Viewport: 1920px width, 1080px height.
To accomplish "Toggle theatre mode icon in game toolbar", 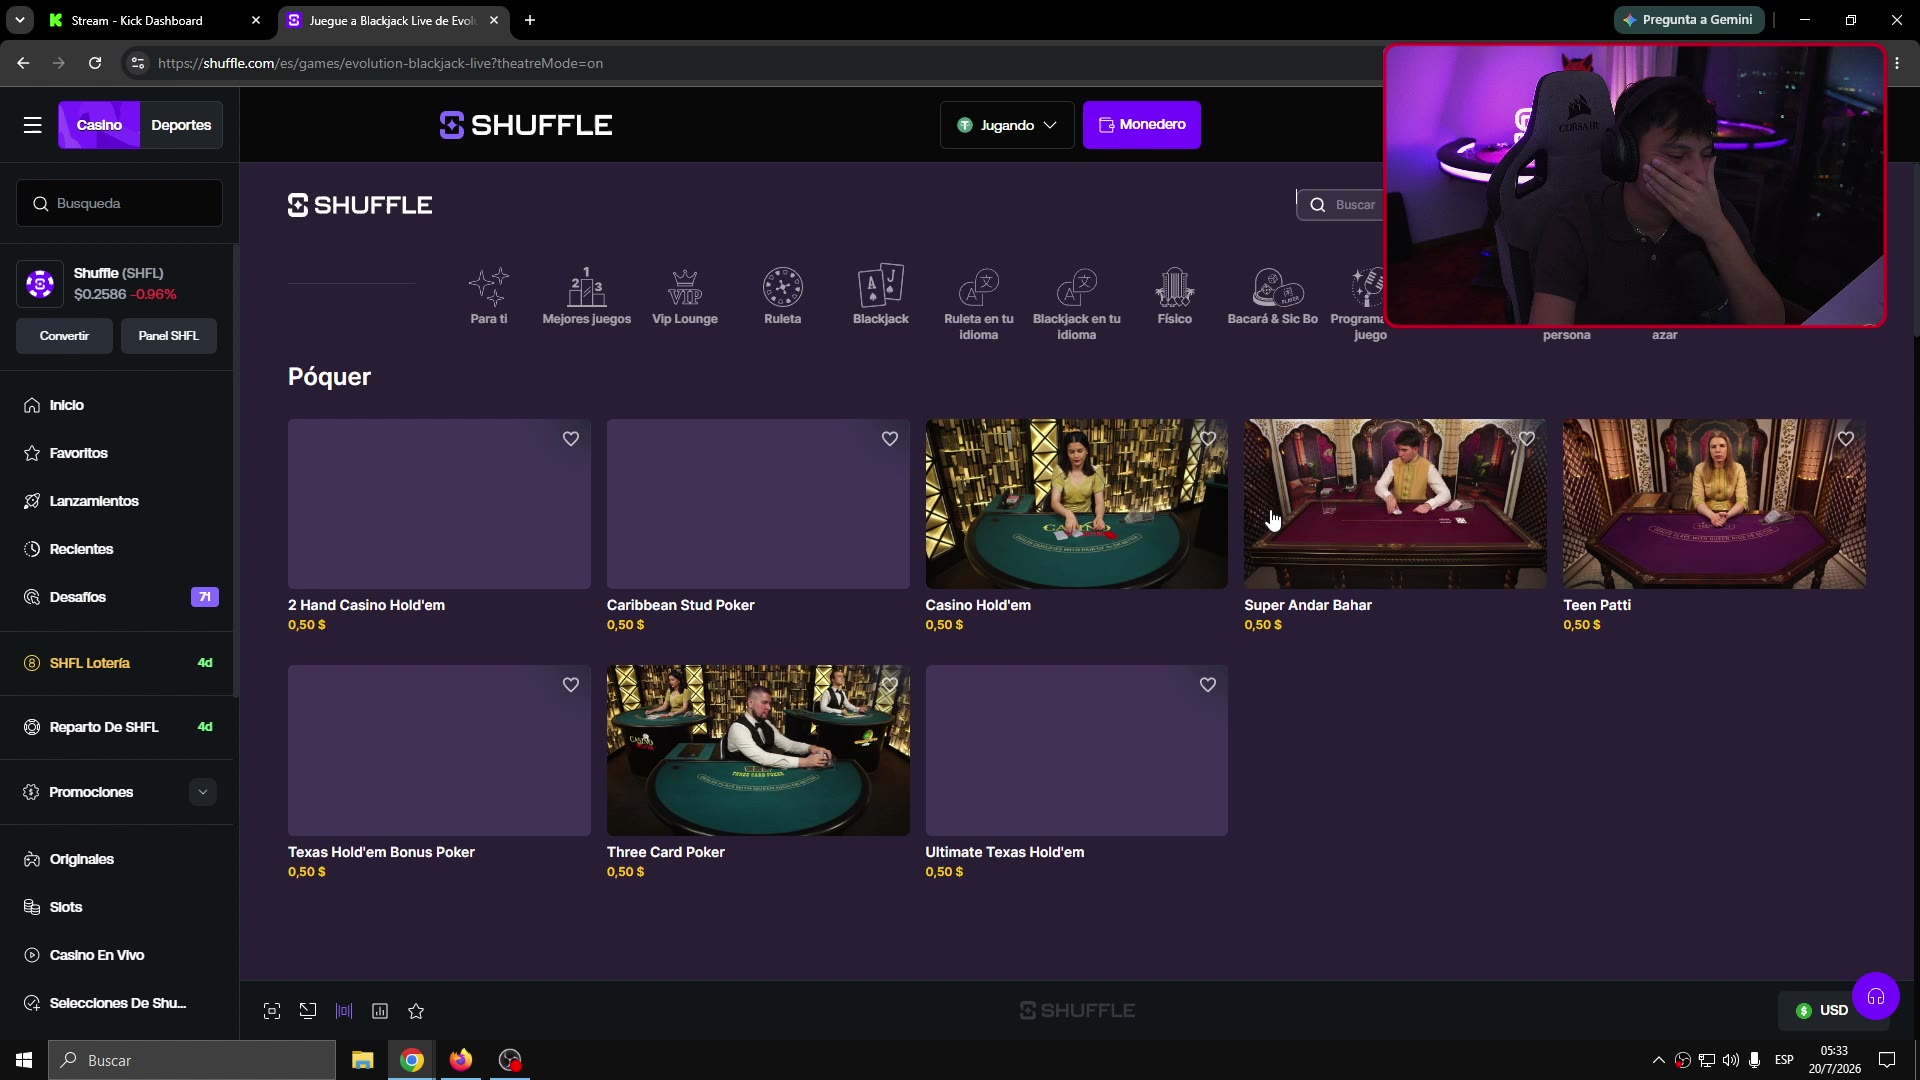I will point(344,1011).
